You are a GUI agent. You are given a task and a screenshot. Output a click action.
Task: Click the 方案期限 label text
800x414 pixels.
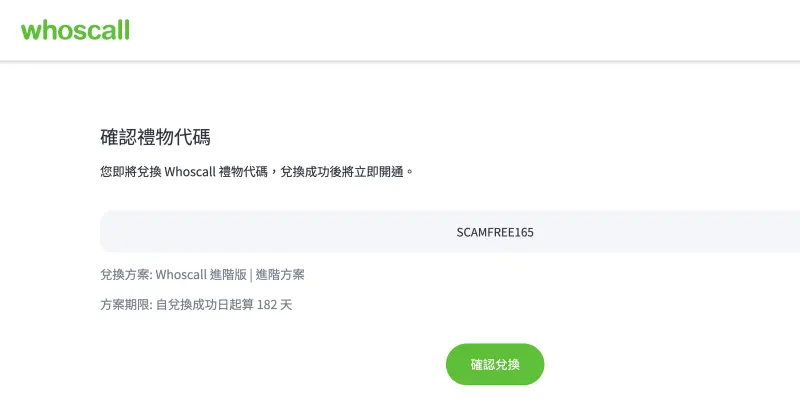pos(124,305)
